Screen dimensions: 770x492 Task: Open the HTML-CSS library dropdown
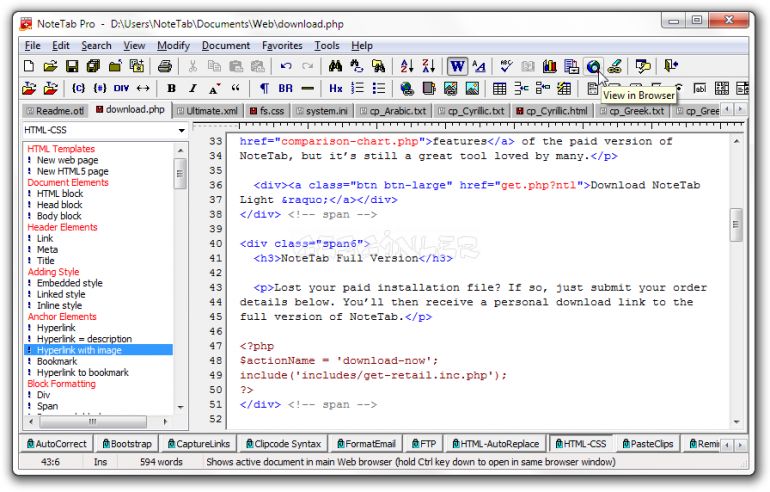click(181, 131)
